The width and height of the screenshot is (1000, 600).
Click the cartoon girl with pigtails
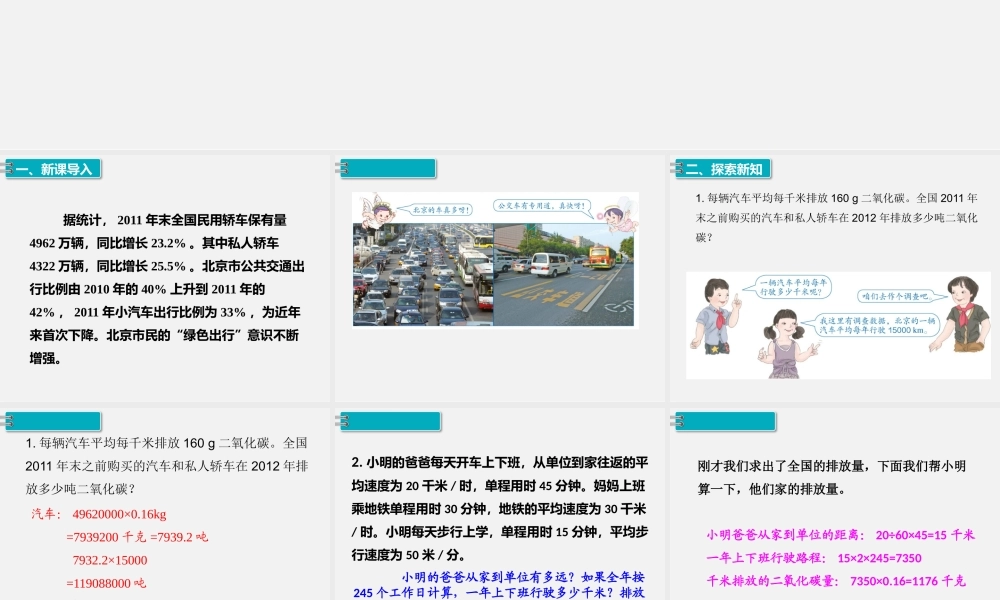click(785, 335)
